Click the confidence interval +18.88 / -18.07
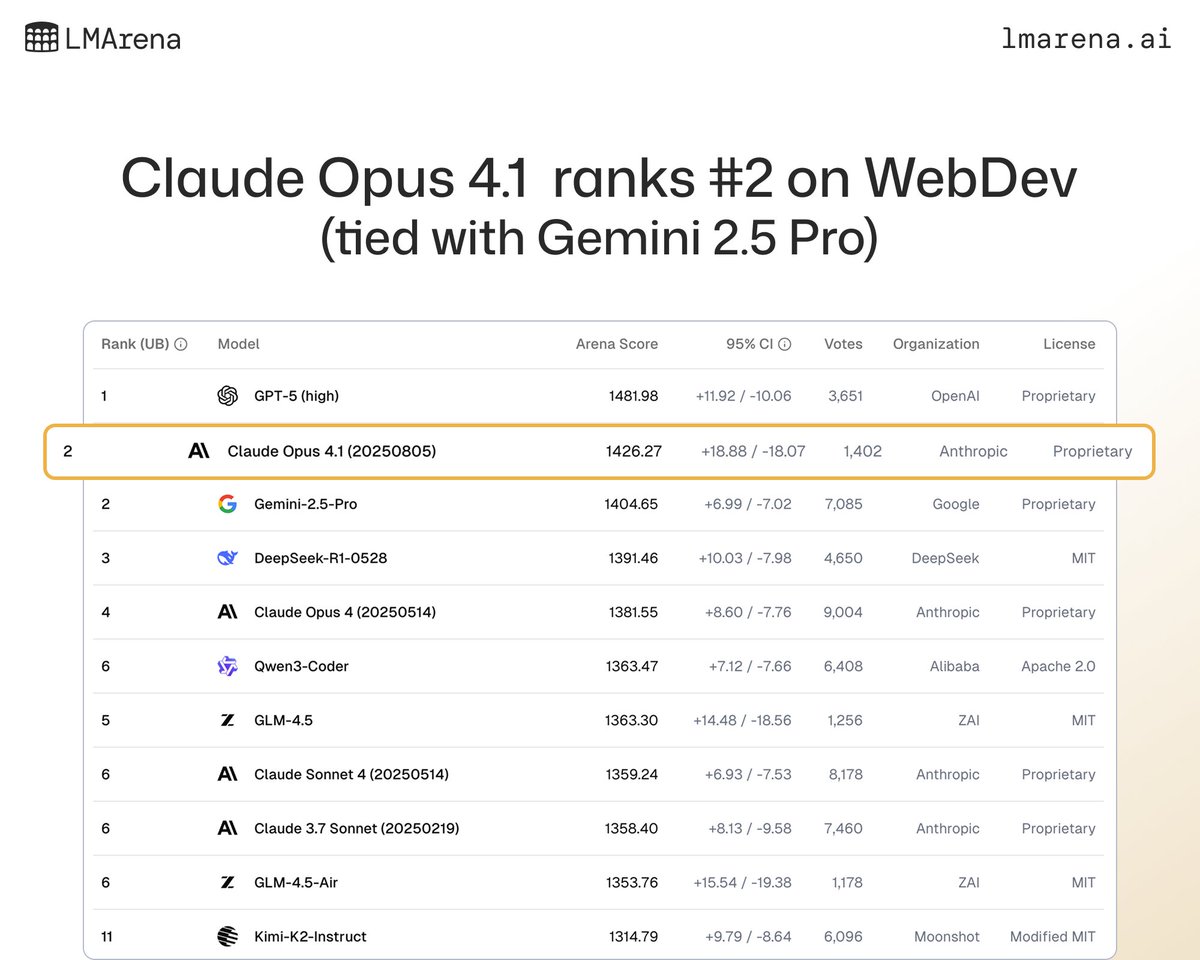This screenshot has width=1200, height=960. coord(753,451)
